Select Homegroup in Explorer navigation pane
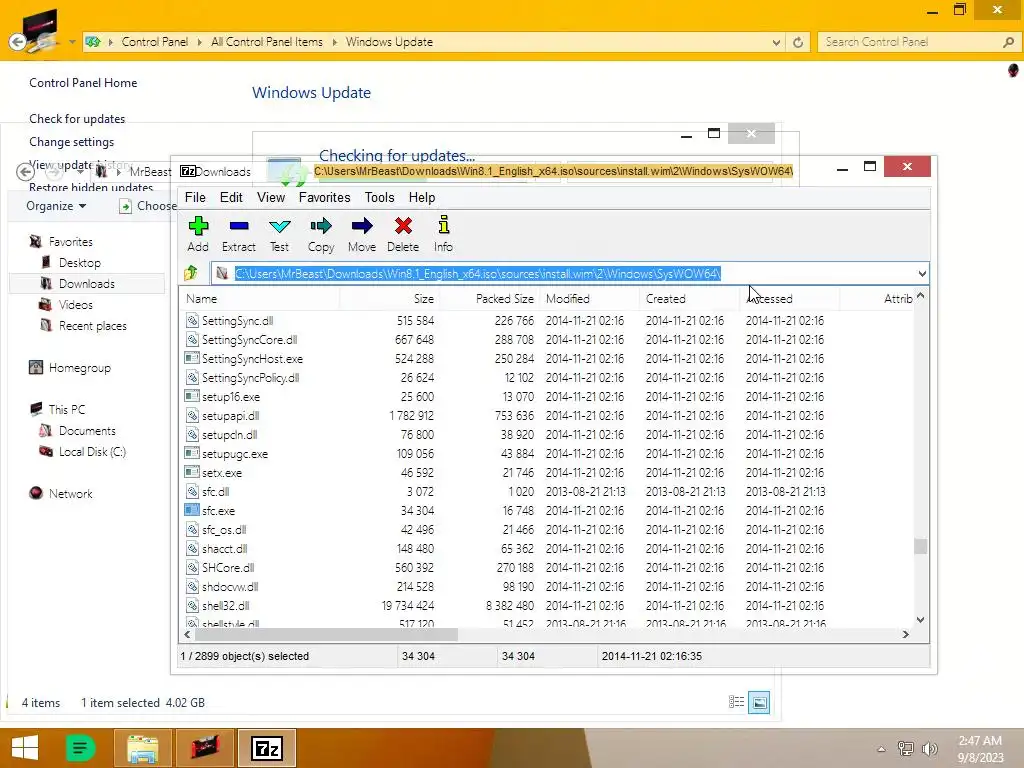Screen dimensions: 1024x768 point(80,368)
